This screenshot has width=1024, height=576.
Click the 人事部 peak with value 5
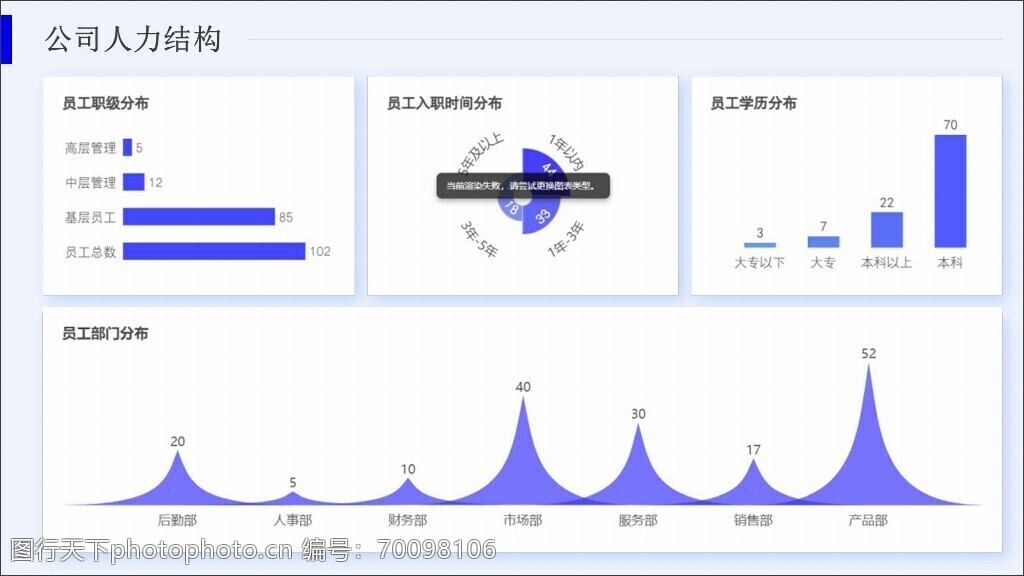pyautogui.click(x=293, y=498)
